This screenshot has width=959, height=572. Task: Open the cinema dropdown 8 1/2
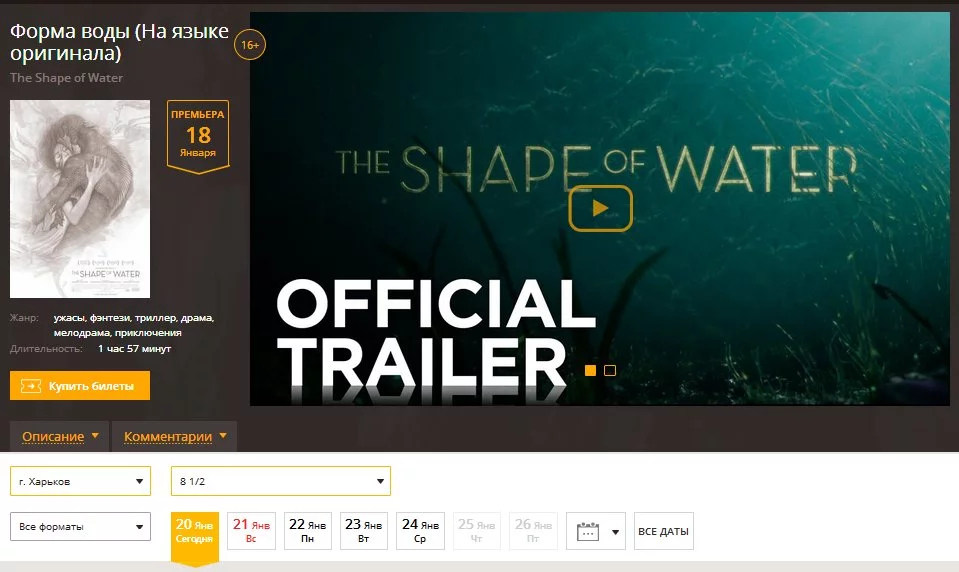[281, 481]
